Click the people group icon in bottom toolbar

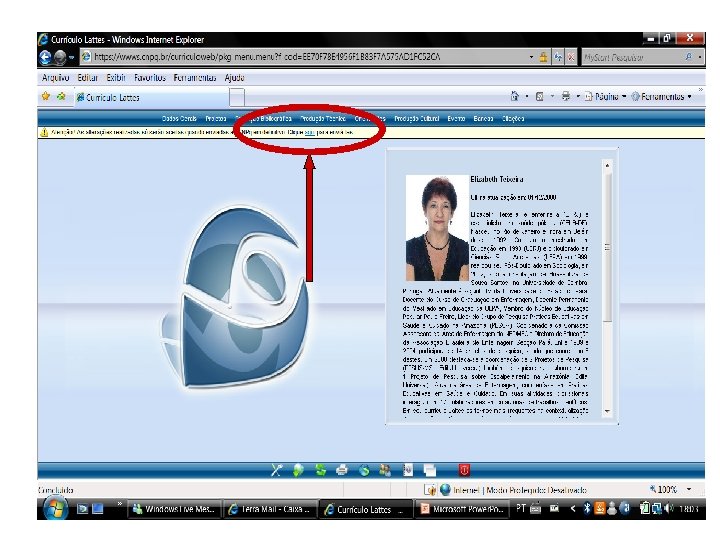tap(385, 470)
